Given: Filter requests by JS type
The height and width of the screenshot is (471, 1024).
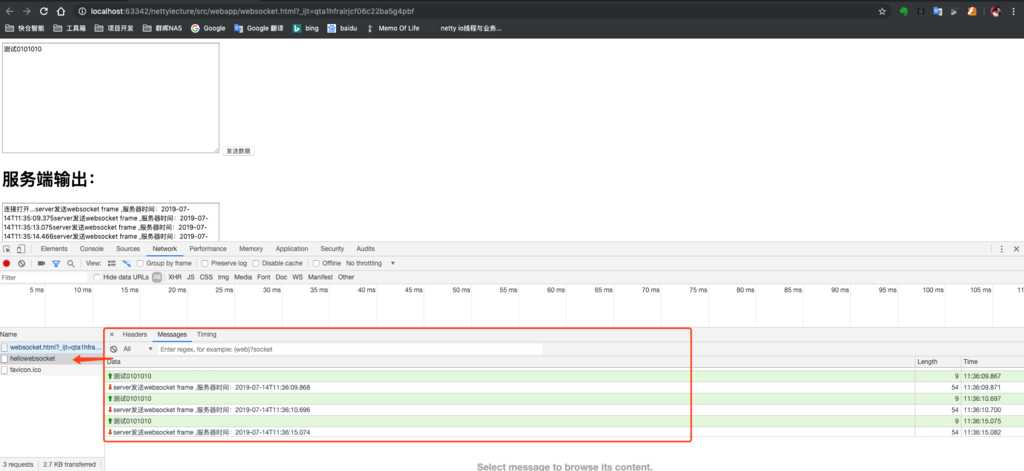Looking at the screenshot, I should coord(191,277).
